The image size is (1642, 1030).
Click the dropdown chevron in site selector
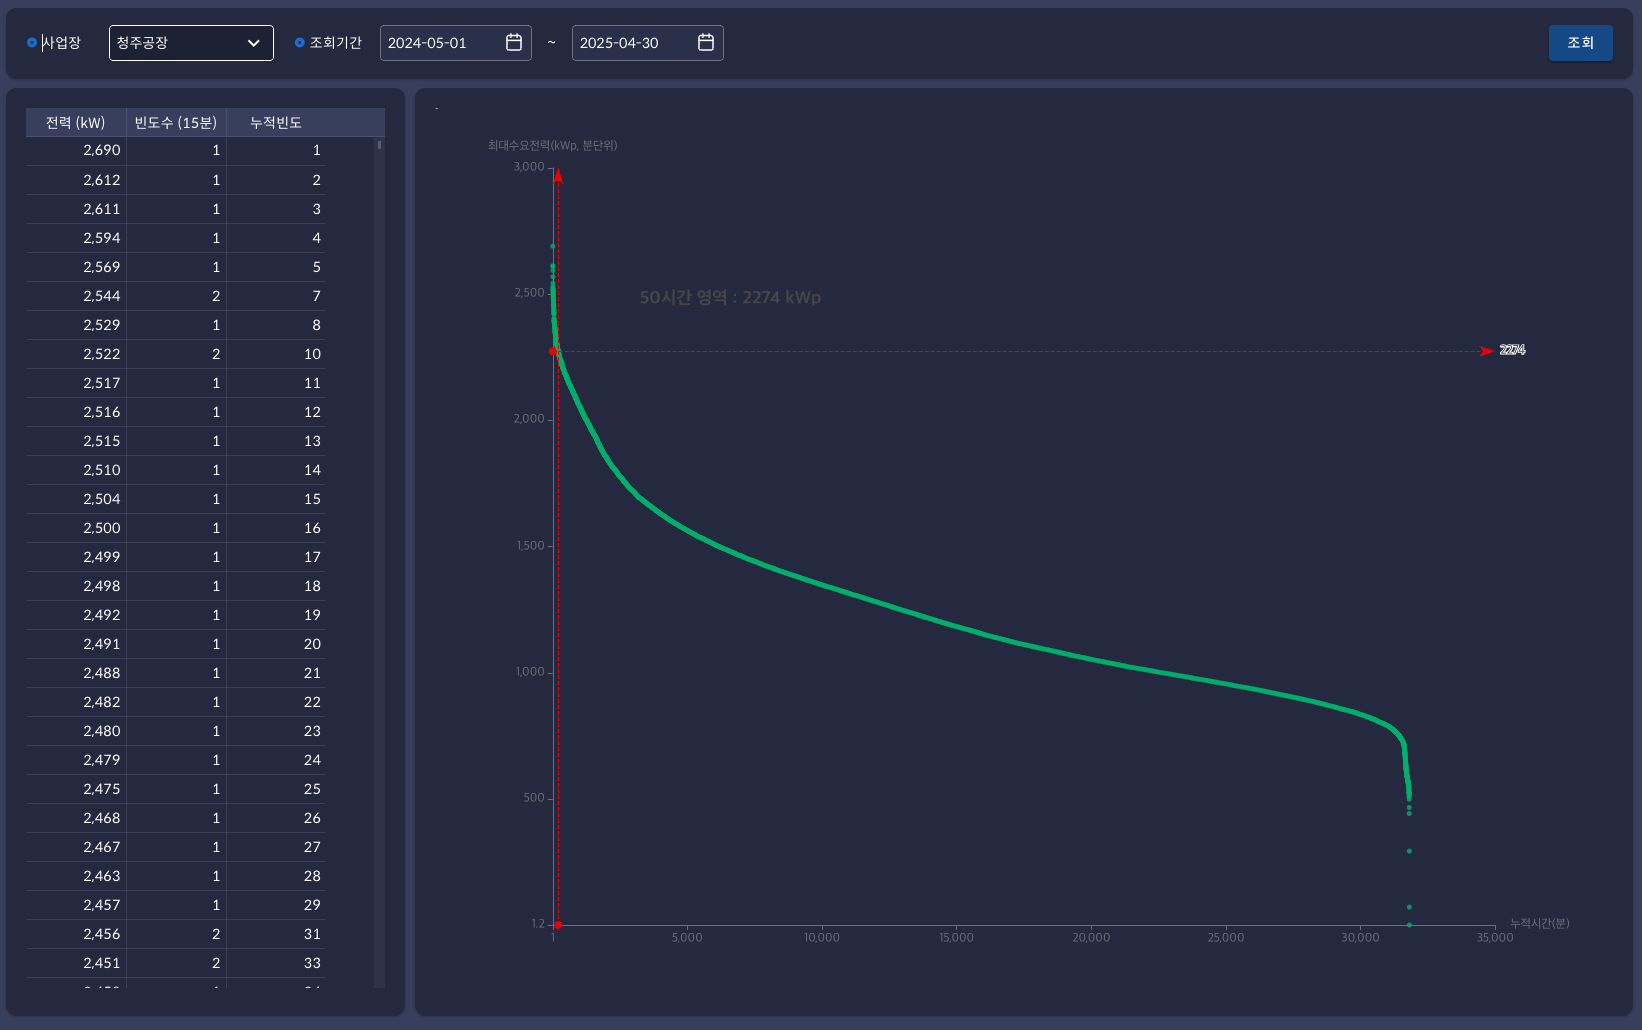click(x=253, y=43)
